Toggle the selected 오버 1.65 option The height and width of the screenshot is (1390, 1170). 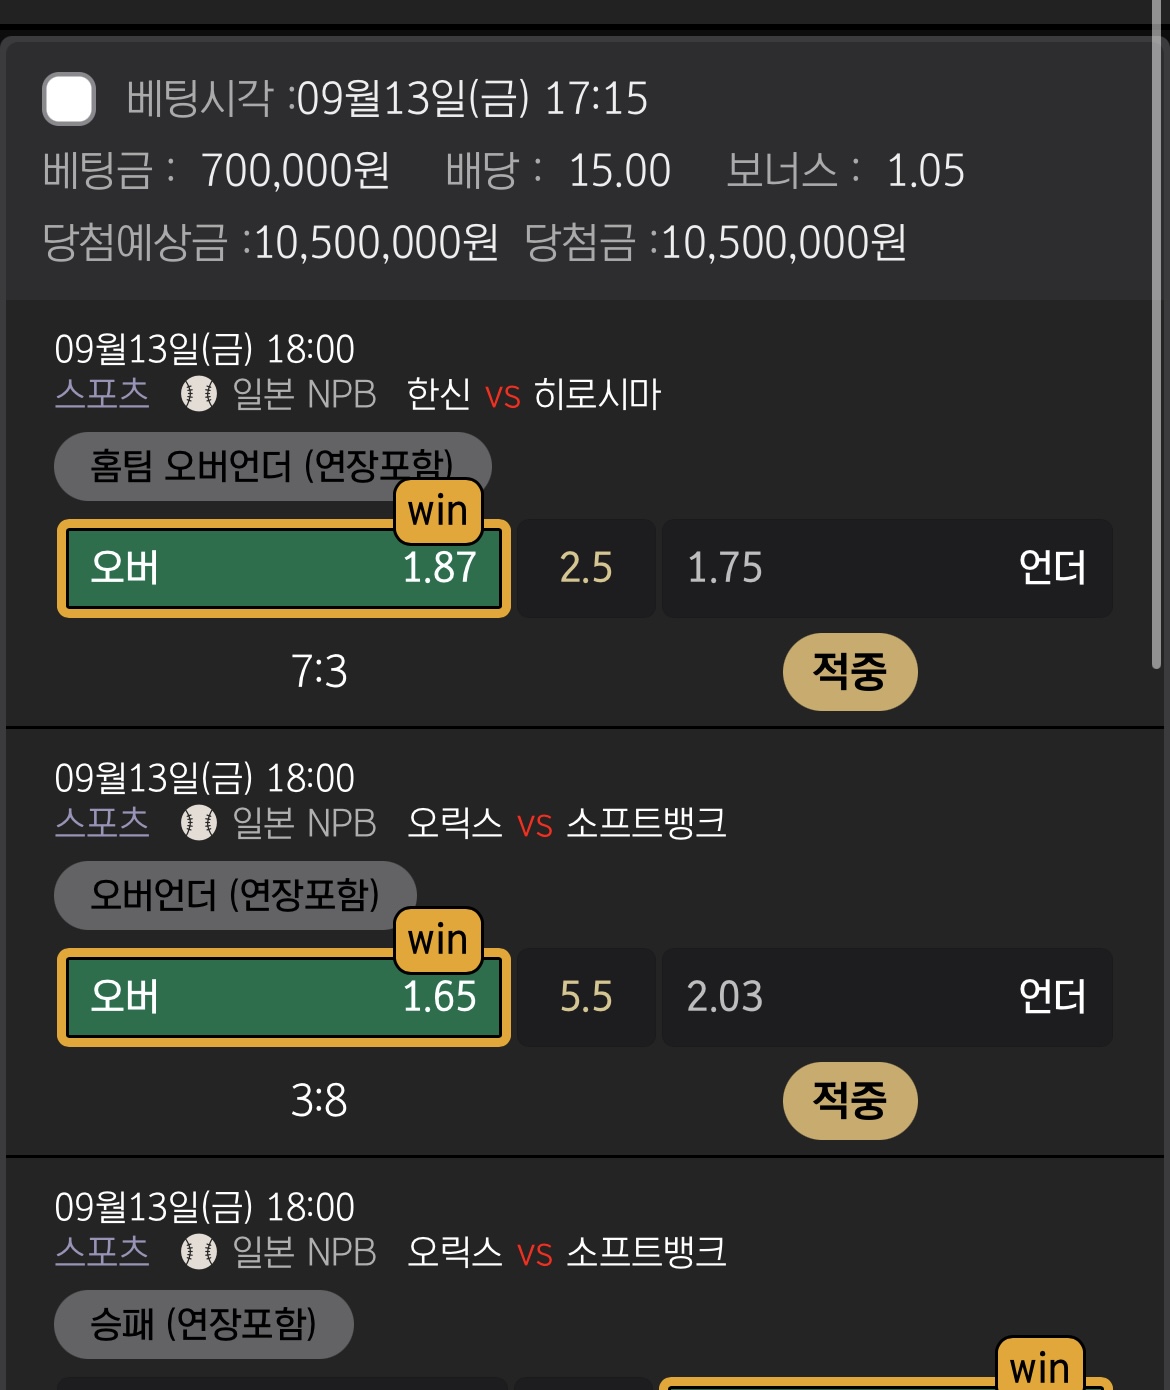click(284, 997)
